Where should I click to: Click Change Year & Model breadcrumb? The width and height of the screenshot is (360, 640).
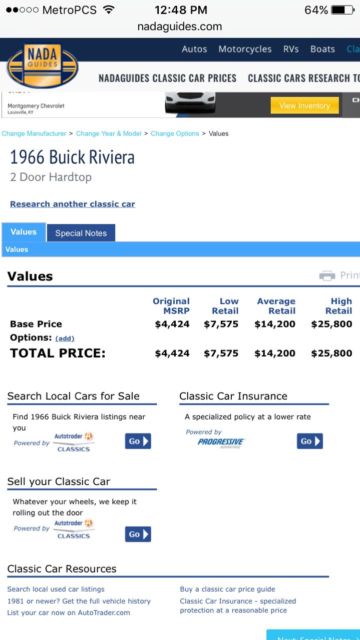tap(109, 133)
